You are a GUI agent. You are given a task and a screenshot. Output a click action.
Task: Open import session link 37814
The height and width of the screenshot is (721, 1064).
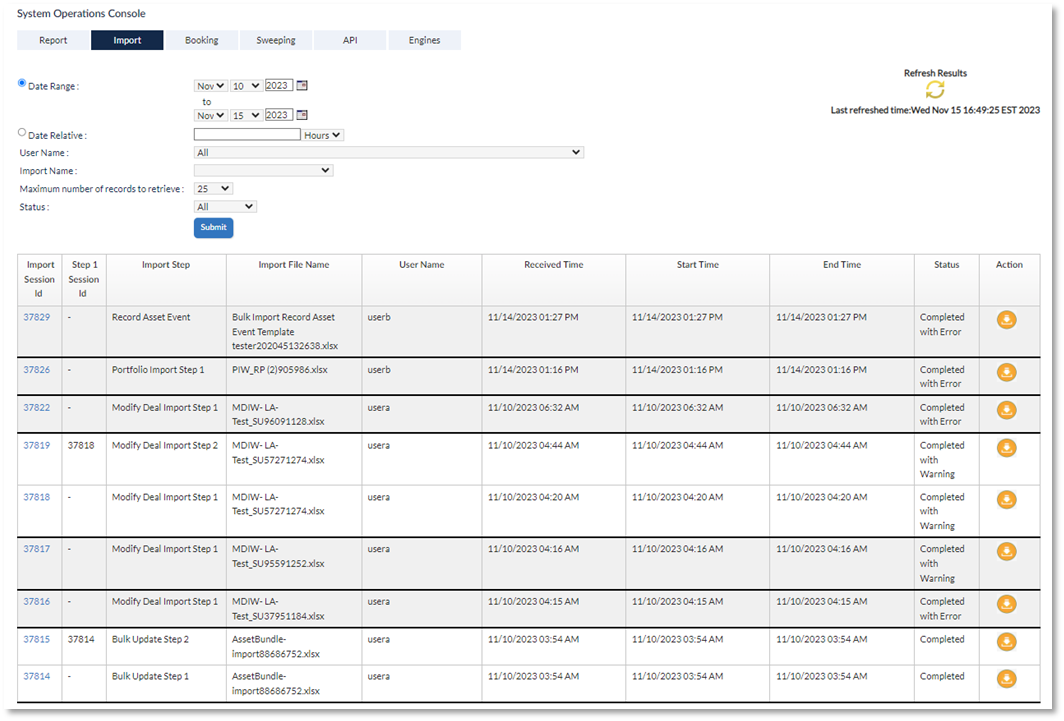click(x=37, y=676)
